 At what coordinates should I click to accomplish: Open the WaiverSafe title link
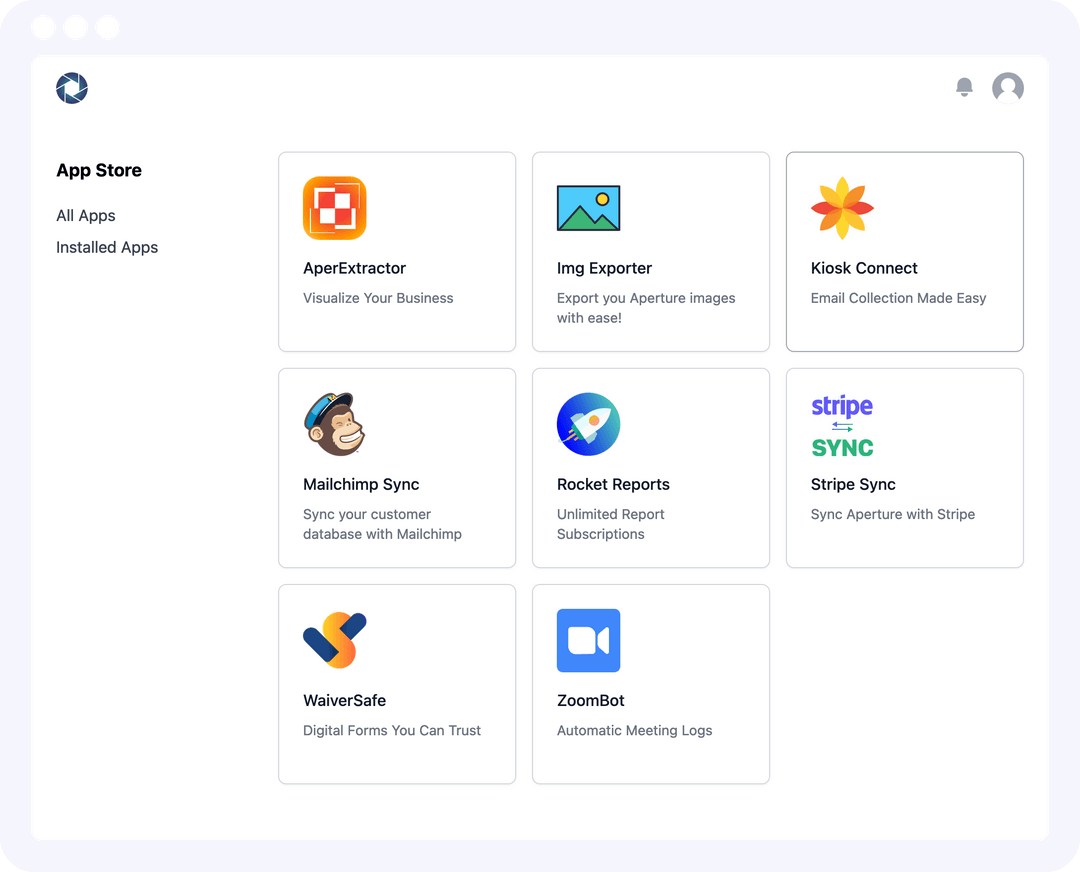344,700
